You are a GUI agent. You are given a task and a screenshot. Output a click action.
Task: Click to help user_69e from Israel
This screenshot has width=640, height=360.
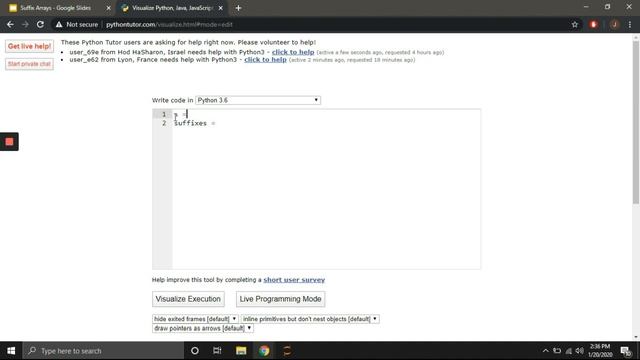(293, 52)
